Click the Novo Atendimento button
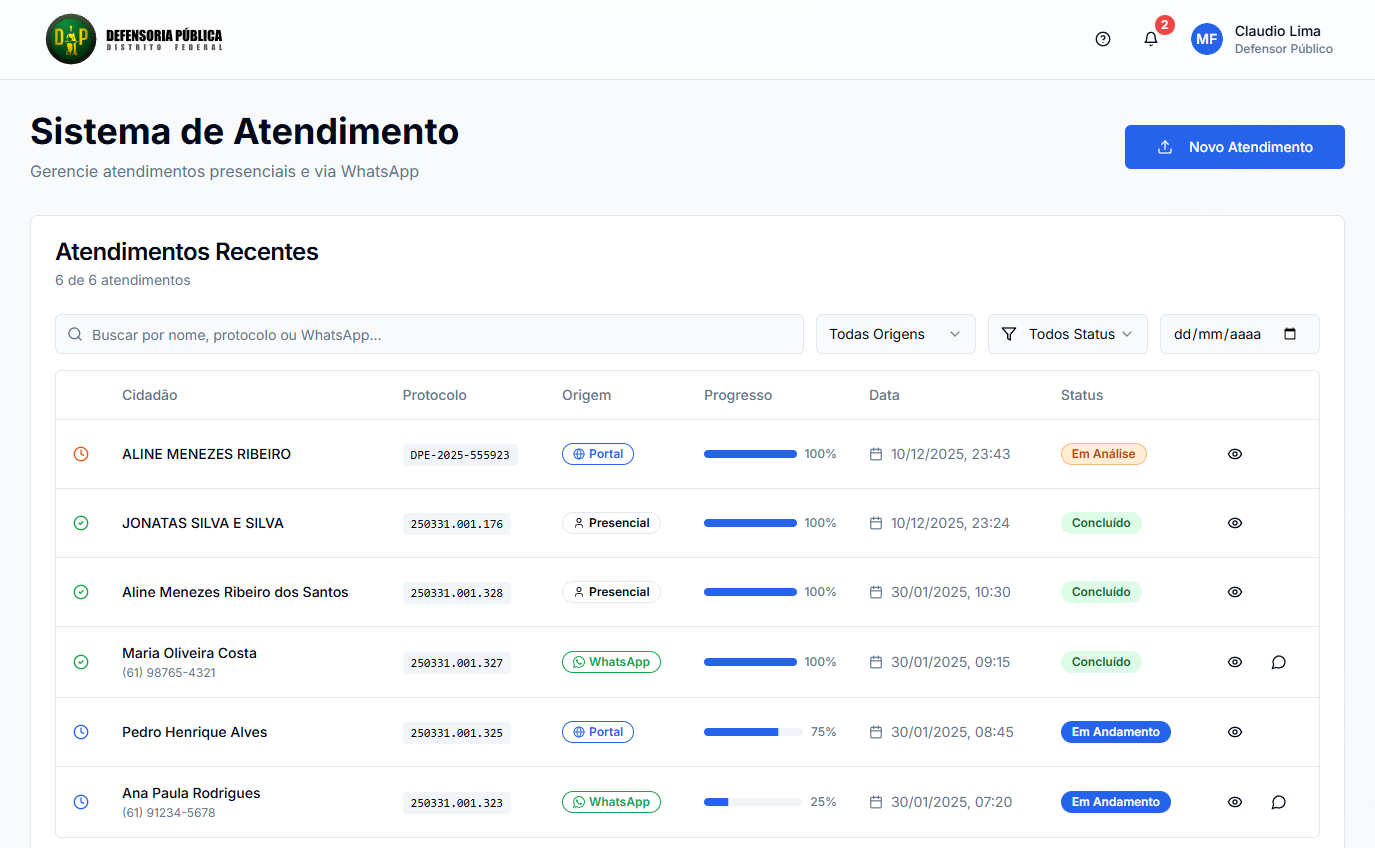 point(1234,147)
